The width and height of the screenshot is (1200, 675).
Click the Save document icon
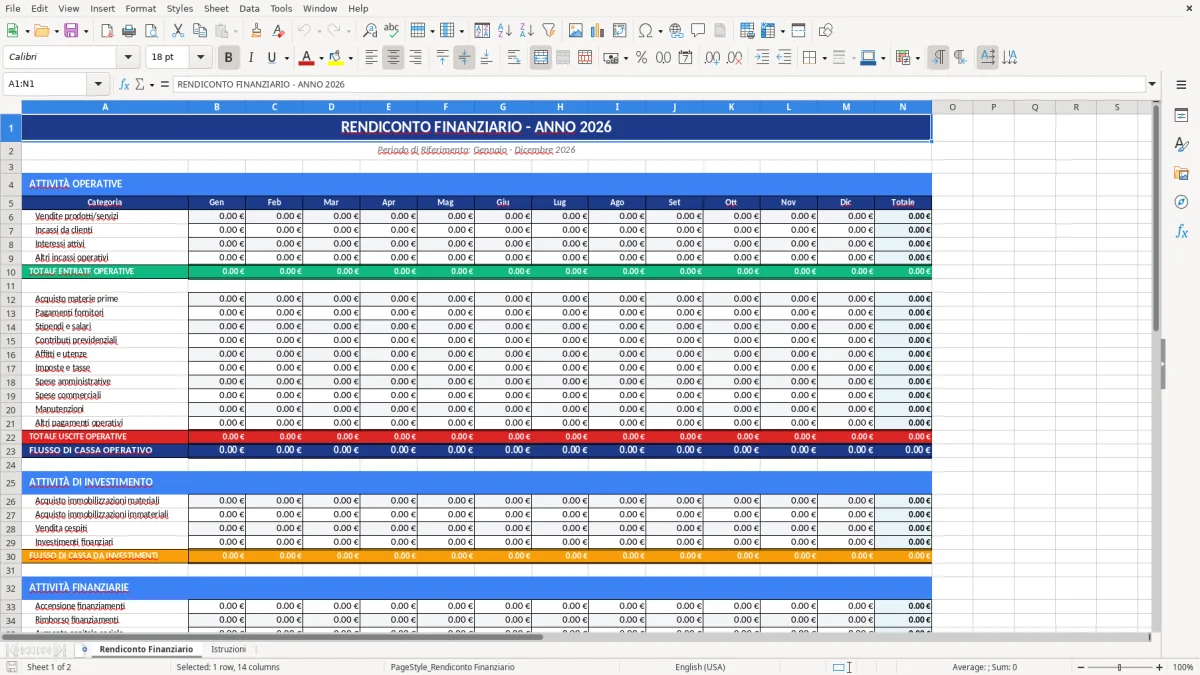tap(71, 31)
